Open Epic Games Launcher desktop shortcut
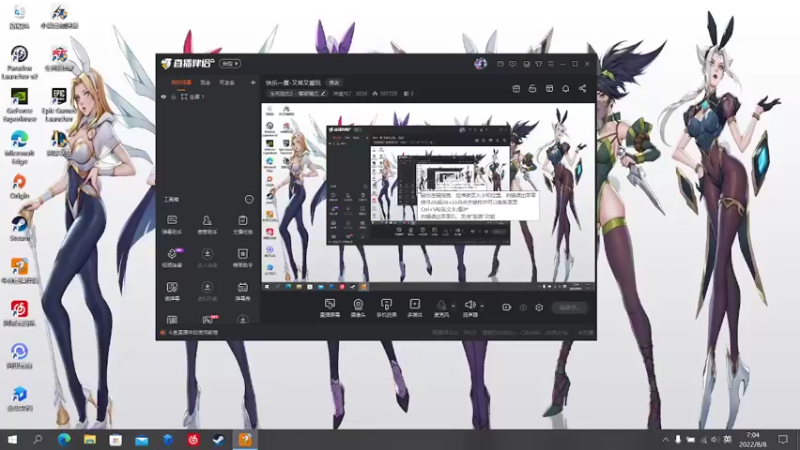The height and width of the screenshot is (450, 800). 59,105
